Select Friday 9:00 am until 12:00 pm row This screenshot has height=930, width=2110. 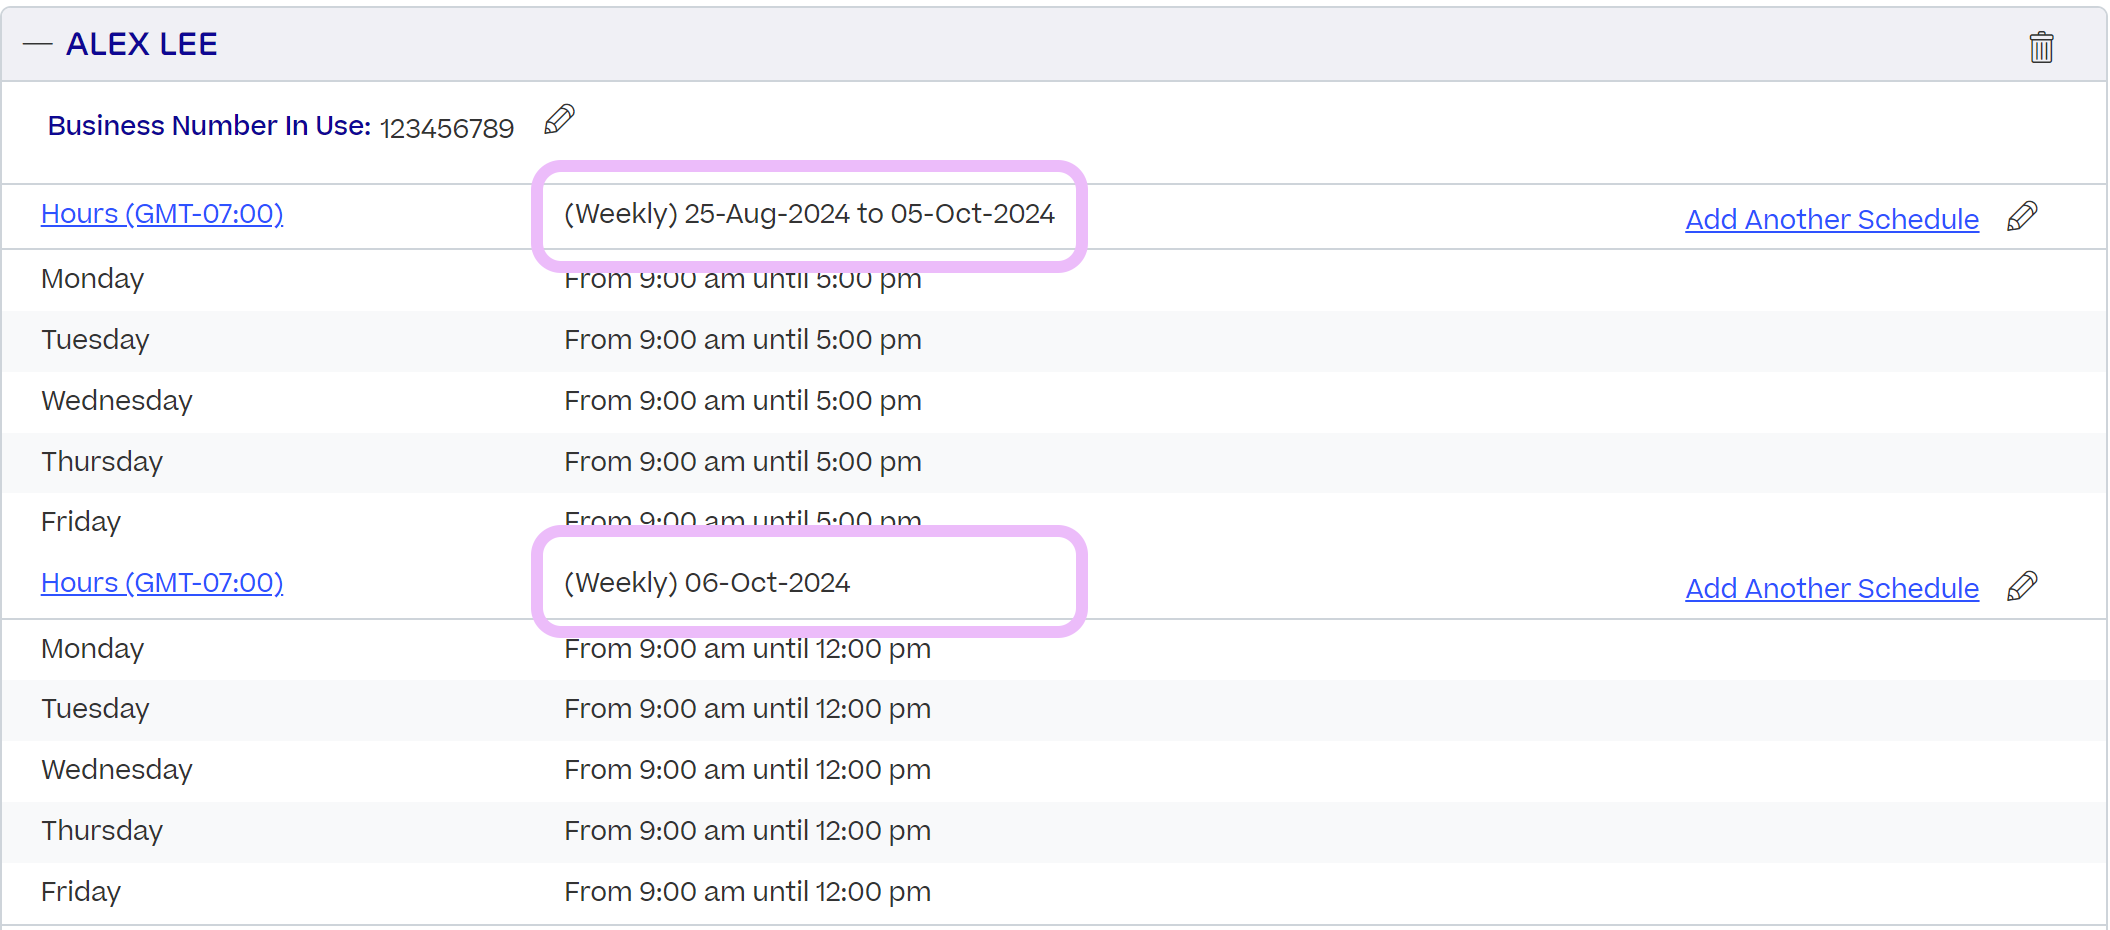pos(1054,893)
